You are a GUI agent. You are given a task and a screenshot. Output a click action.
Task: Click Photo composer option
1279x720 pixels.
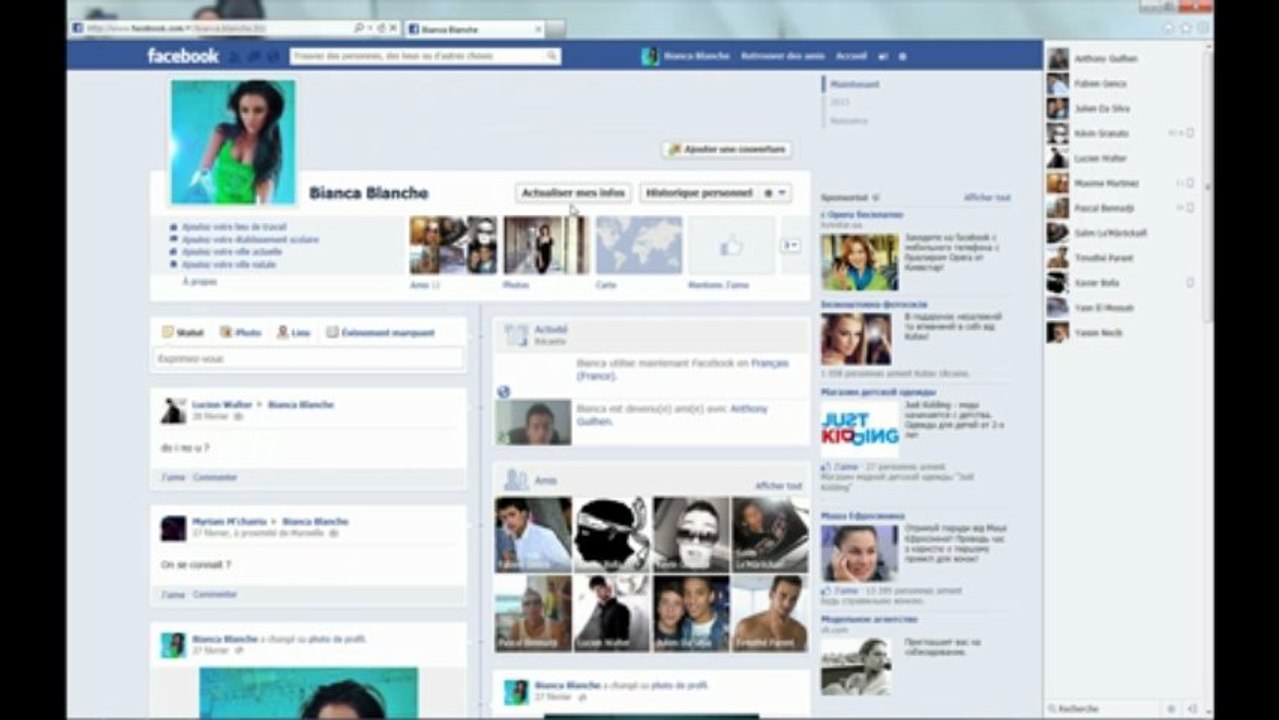pos(241,332)
